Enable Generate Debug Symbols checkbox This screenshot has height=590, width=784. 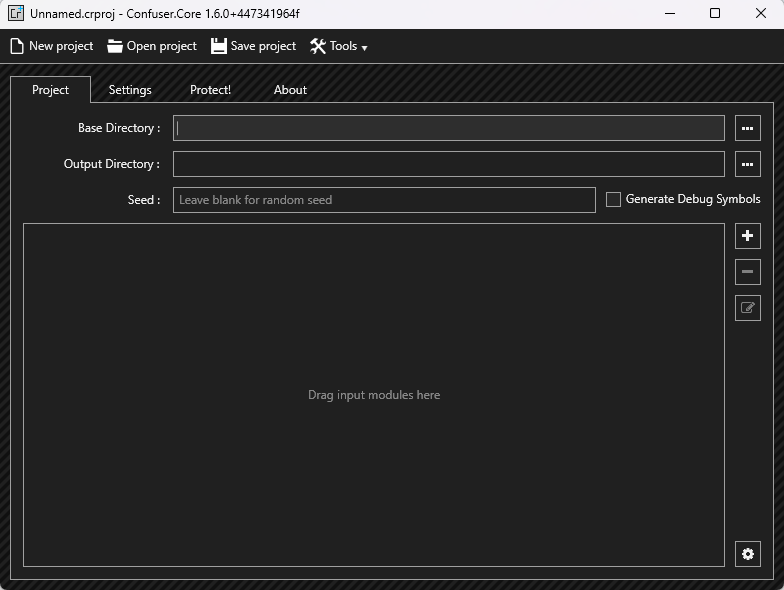click(614, 200)
